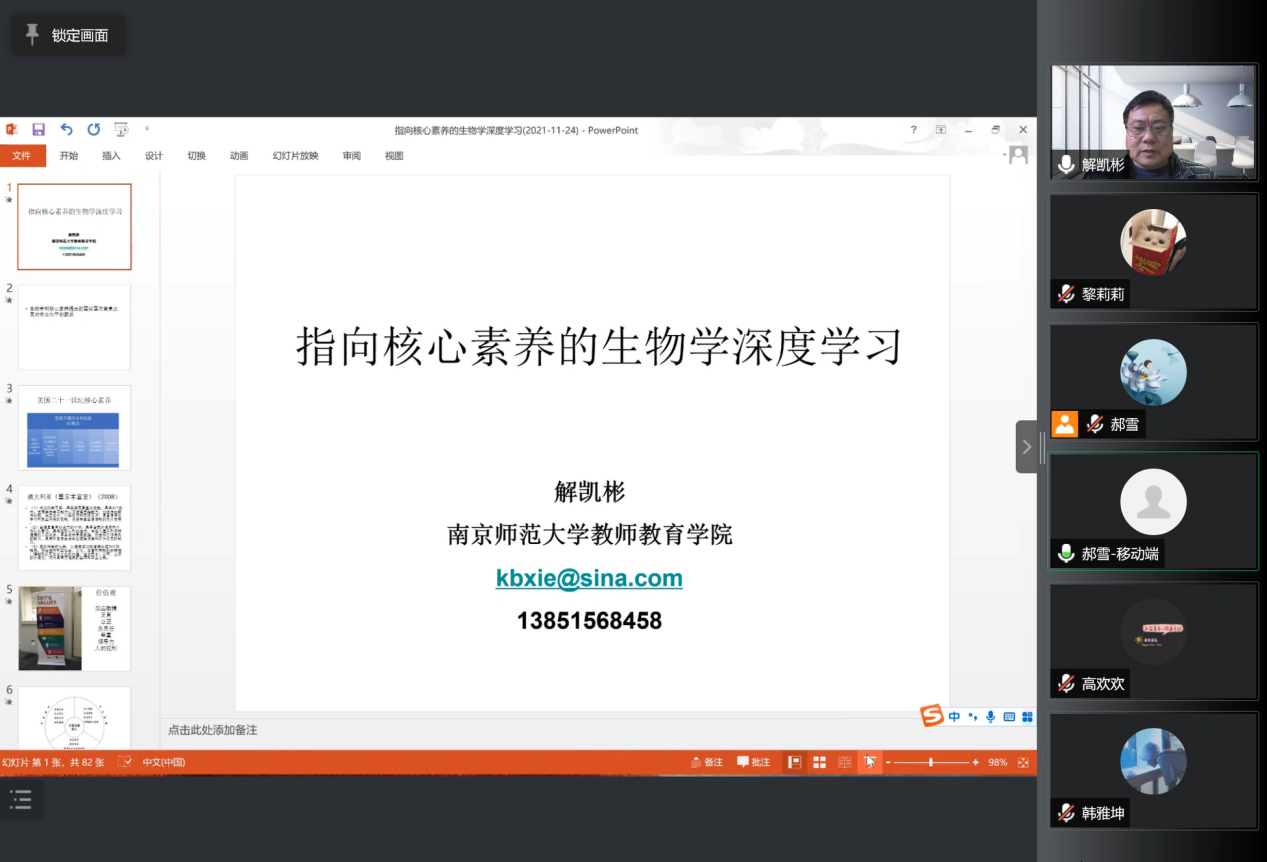Image resolution: width=1267 pixels, height=862 pixels.
Task: Switch to reading view icon
Action: (844, 762)
